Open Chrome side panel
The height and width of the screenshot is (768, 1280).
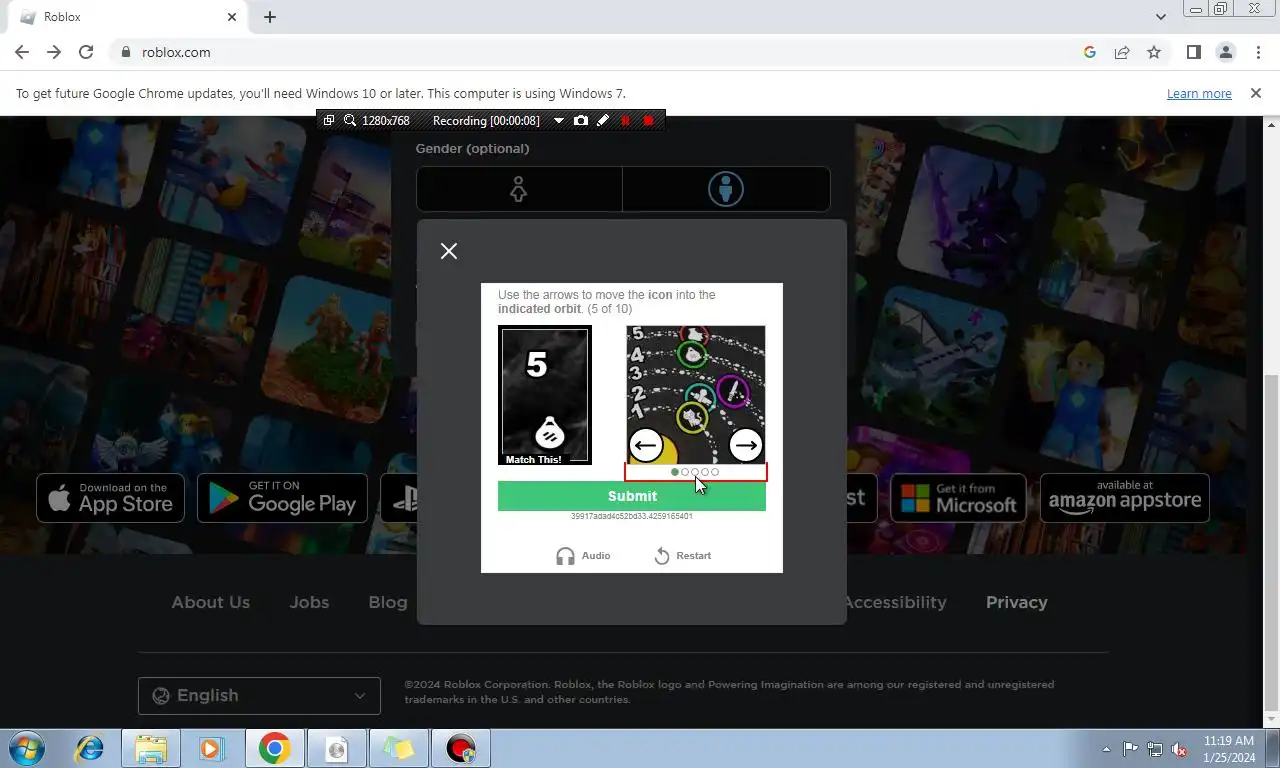(1193, 52)
